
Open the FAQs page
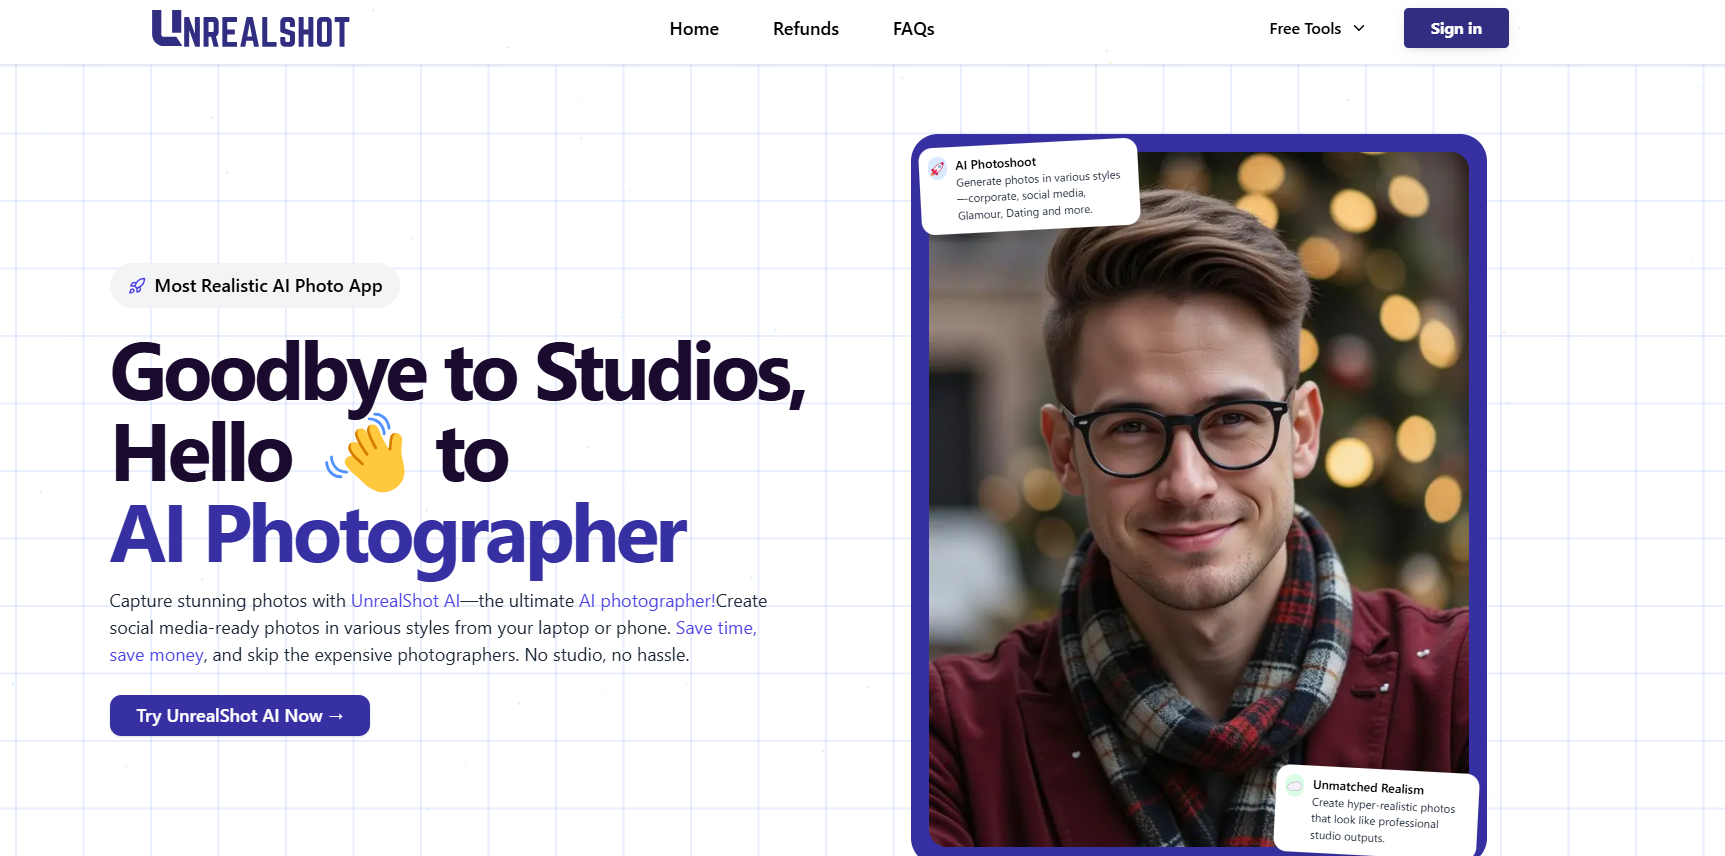913,29
